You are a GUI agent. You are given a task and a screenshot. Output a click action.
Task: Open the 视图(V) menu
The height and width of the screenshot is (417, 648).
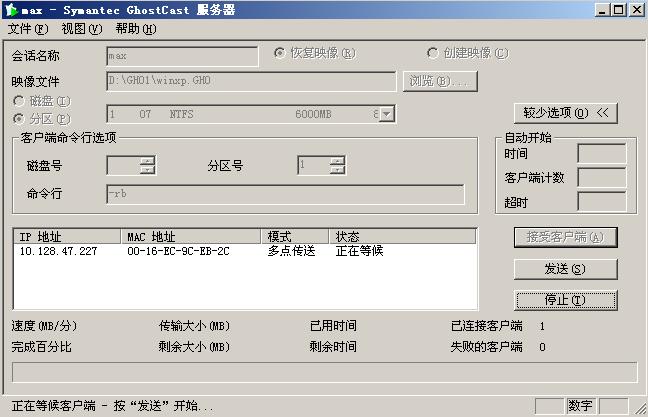pos(82,29)
